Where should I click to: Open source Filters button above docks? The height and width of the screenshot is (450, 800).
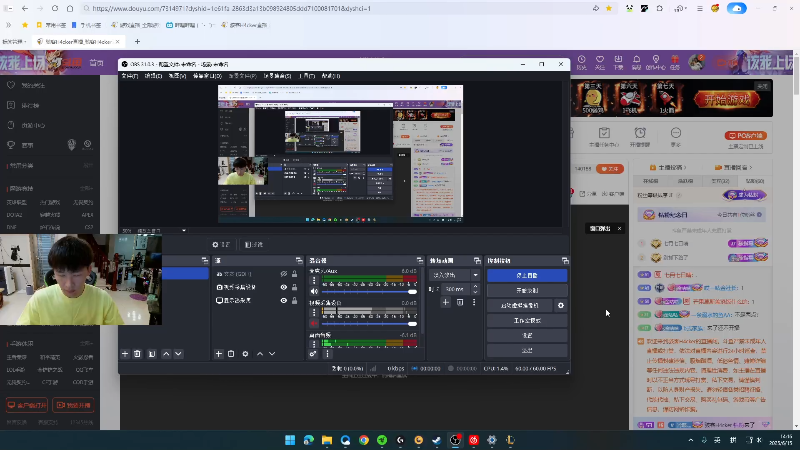tap(254, 245)
